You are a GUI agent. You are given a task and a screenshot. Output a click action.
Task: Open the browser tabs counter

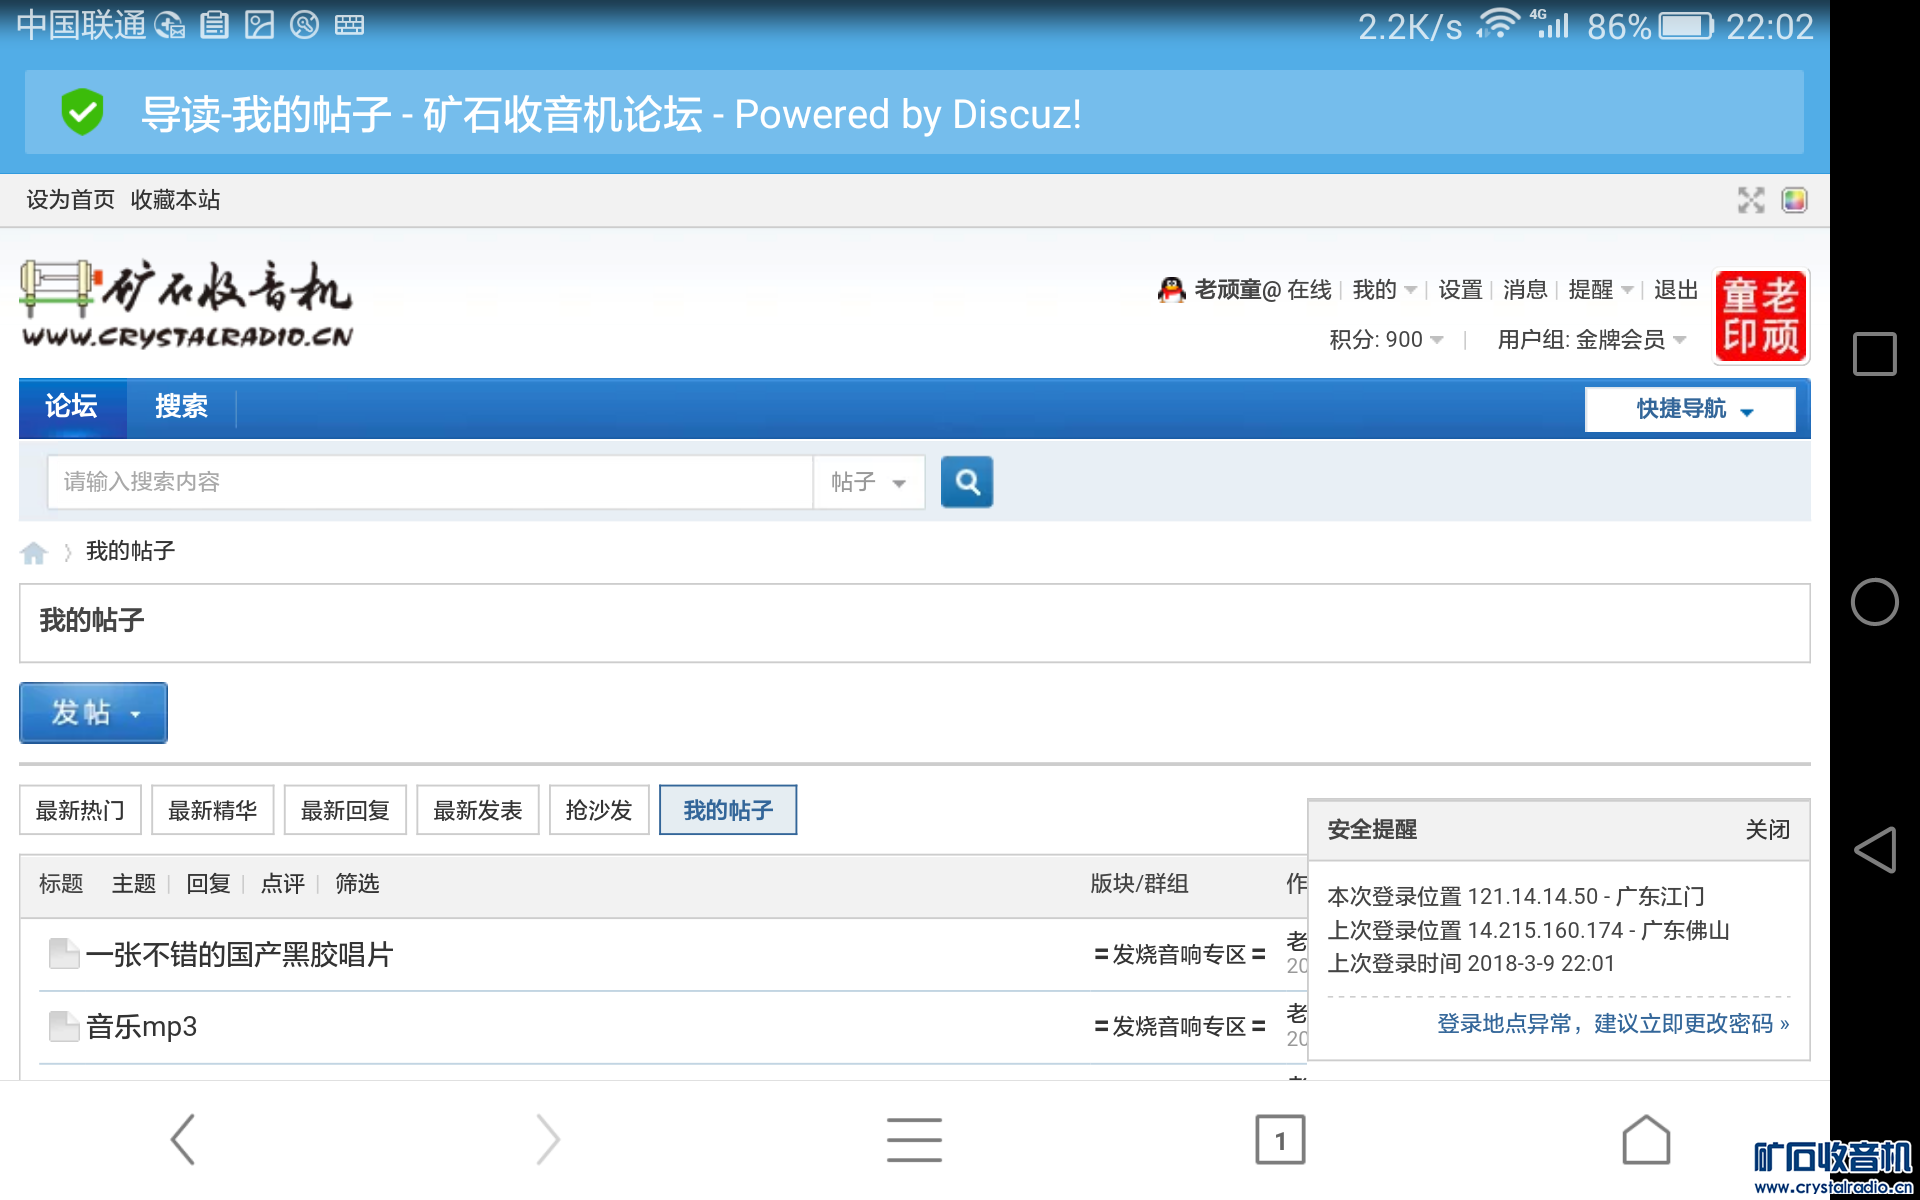1280,1139
